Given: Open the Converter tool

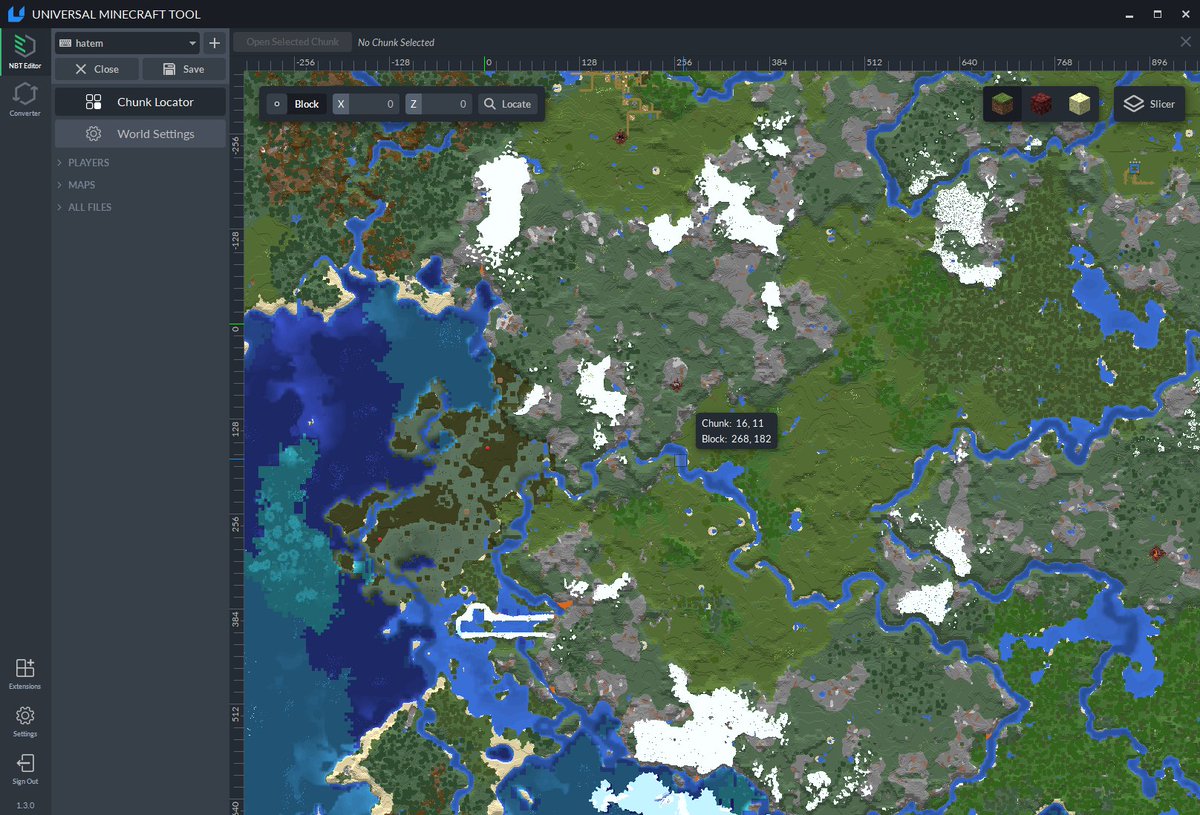Looking at the screenshot, I should (25, 100).
